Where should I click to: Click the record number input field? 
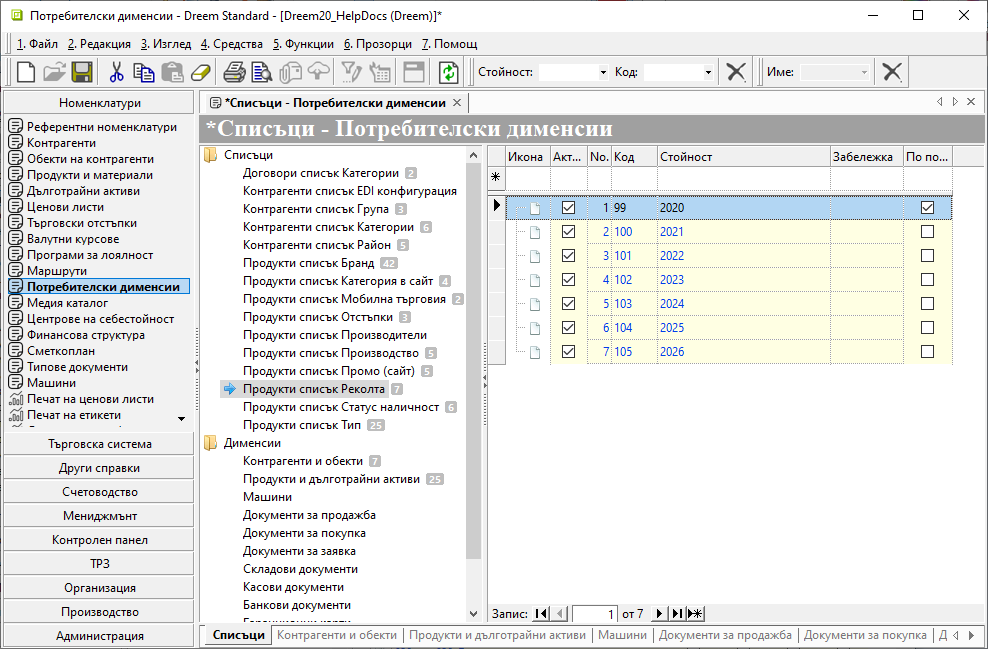(x=595, y=614)
